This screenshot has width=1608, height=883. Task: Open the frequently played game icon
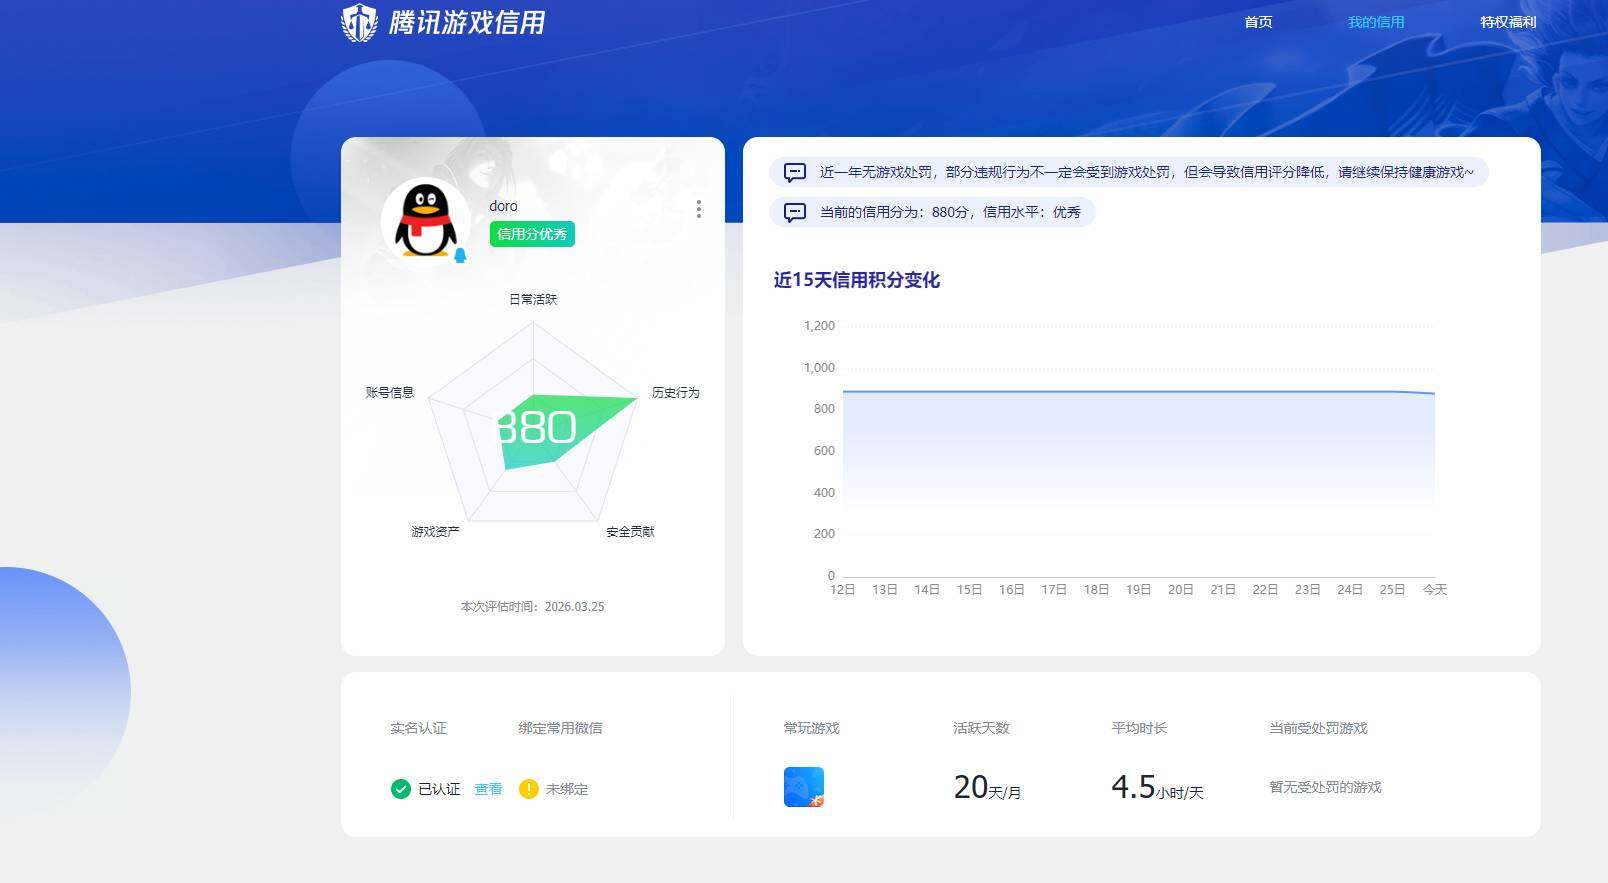pyautogui.click(x=804, y=787)
